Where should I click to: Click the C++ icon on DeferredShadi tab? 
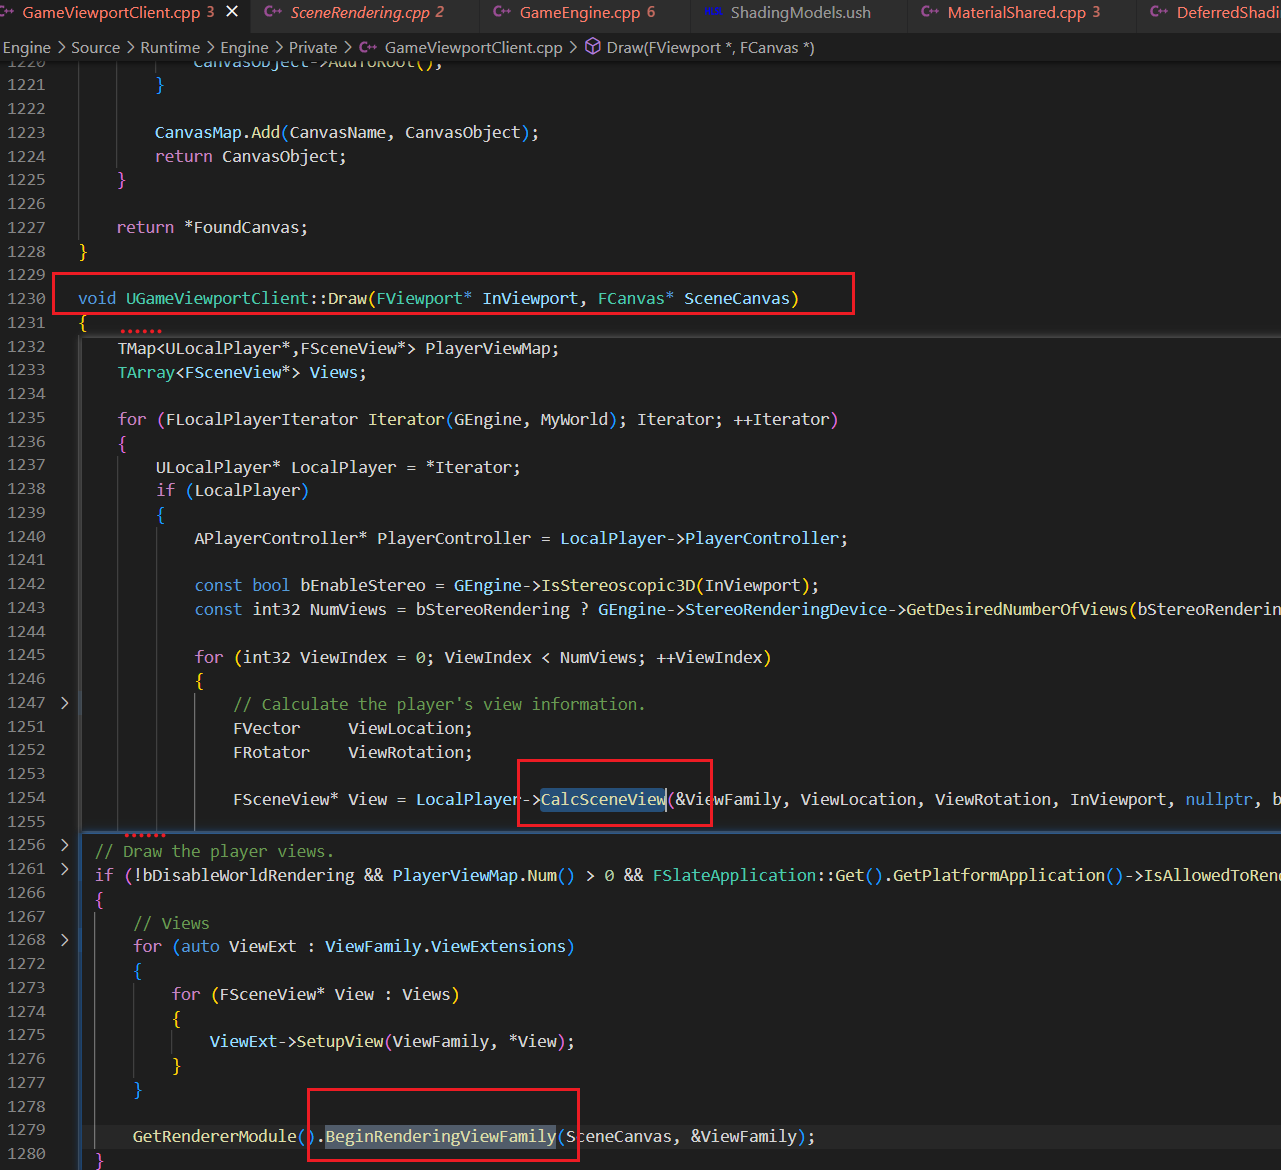tap(1159, 12)
